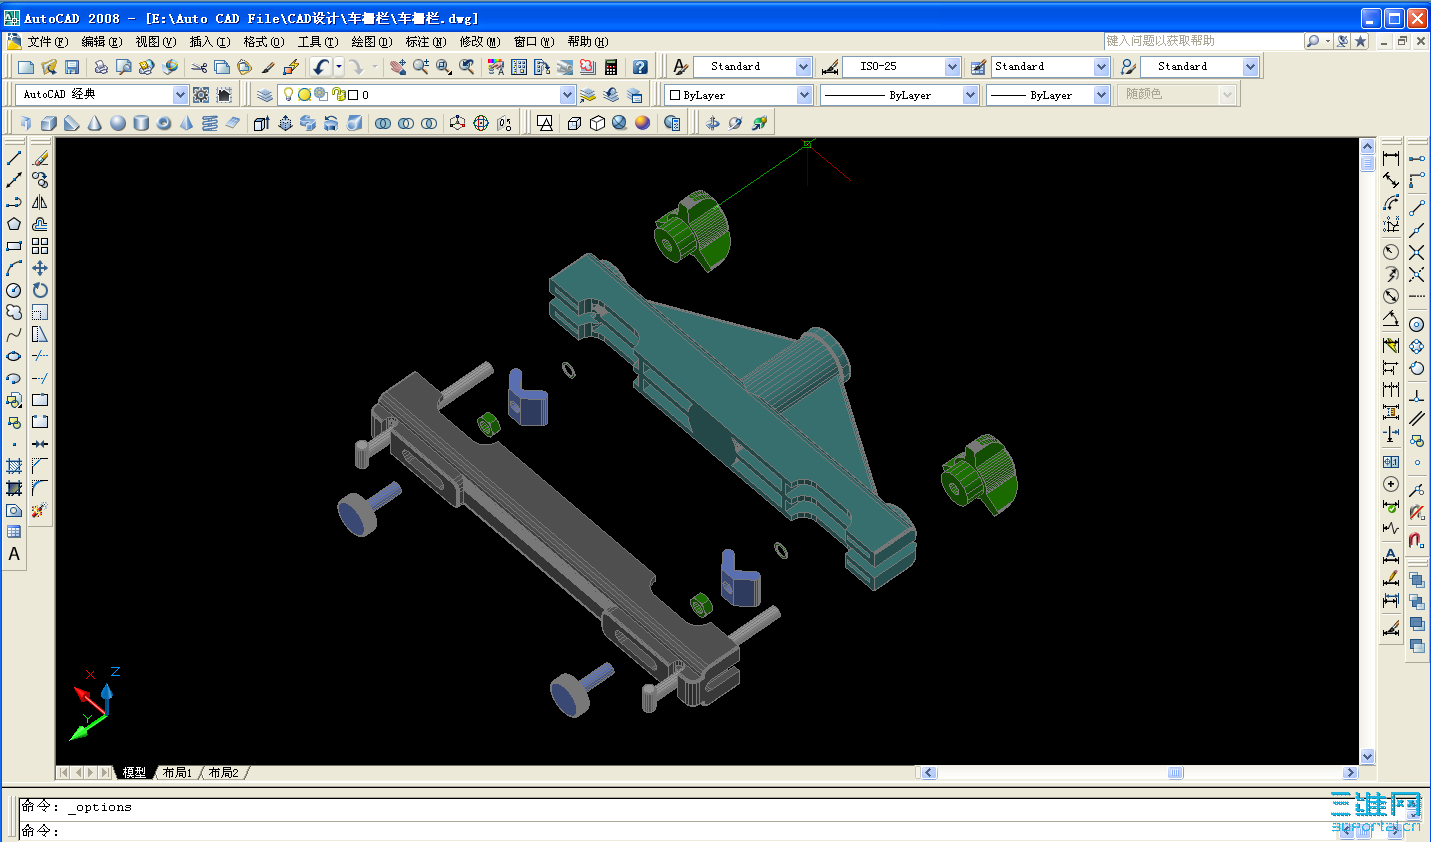Screen dimensions: 1431x842
Task: Expand the layer list dropdown showing 0
Action: 567,95
